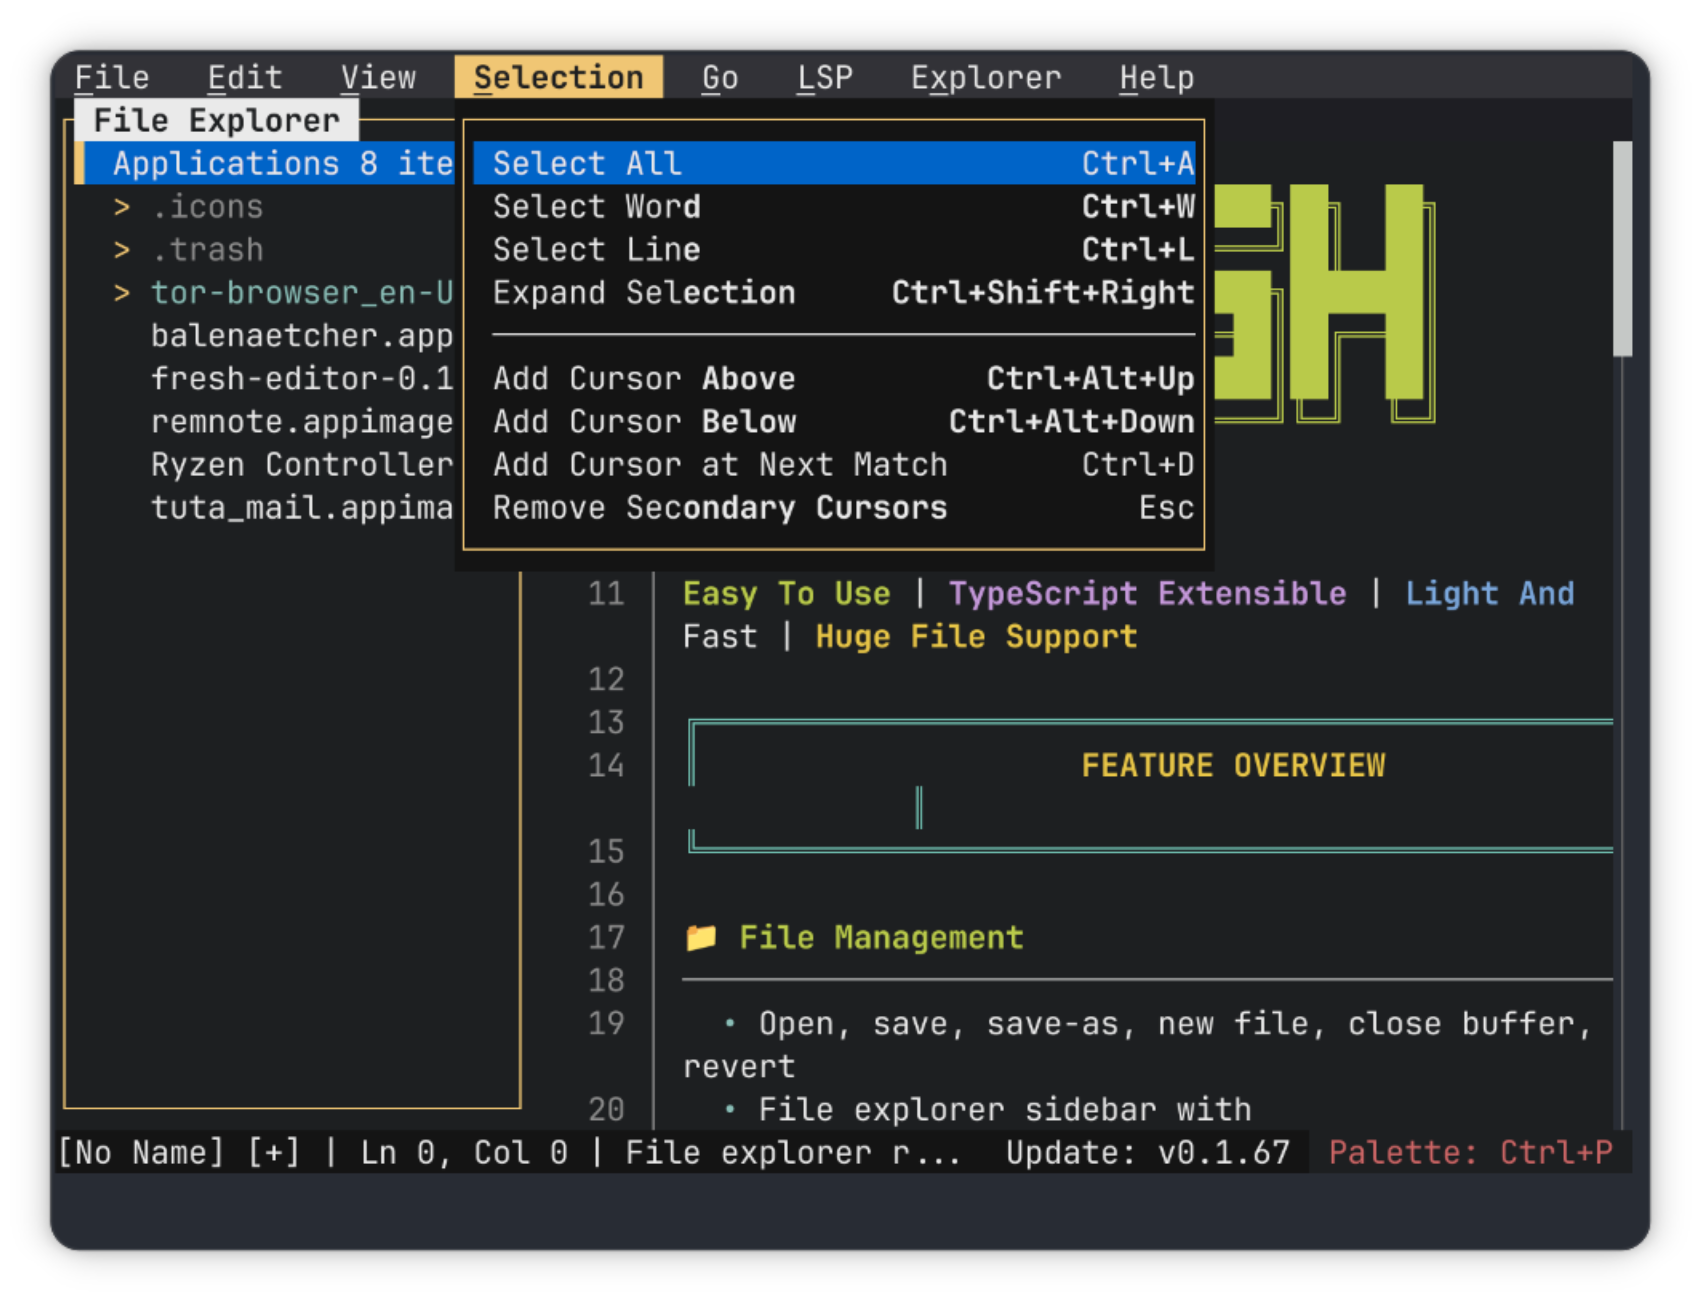1700x1300 pixels.
Task: Open the View menu
Action: 378,77
